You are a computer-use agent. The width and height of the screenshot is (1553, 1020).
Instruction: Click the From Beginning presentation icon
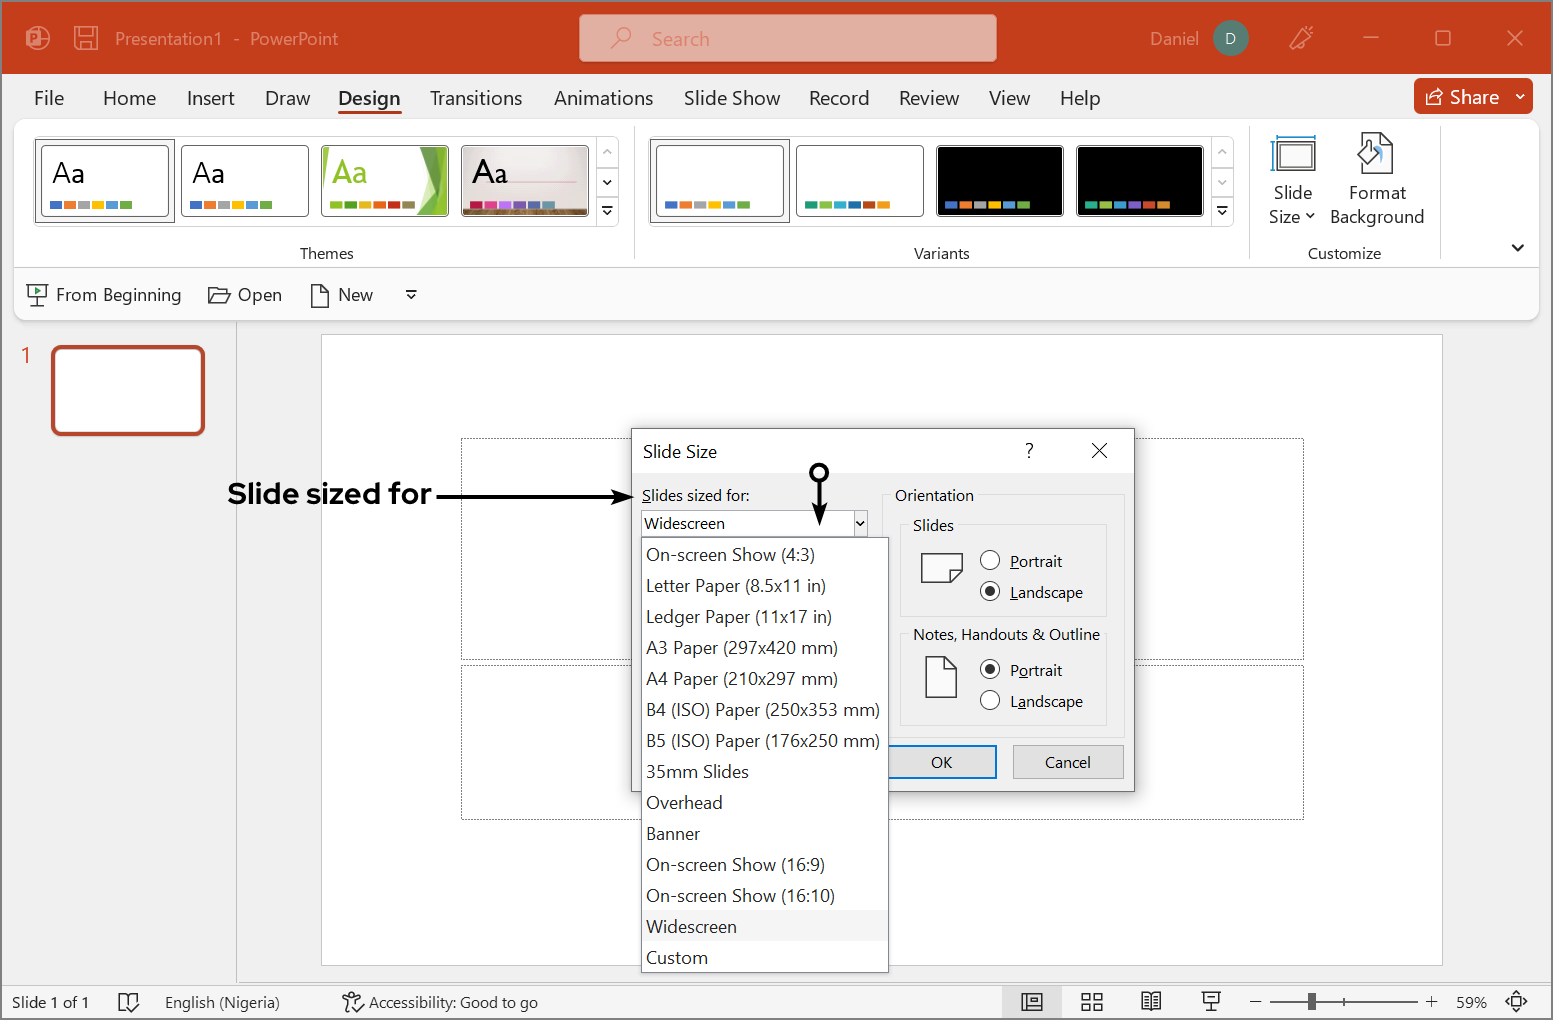(37, 295)
